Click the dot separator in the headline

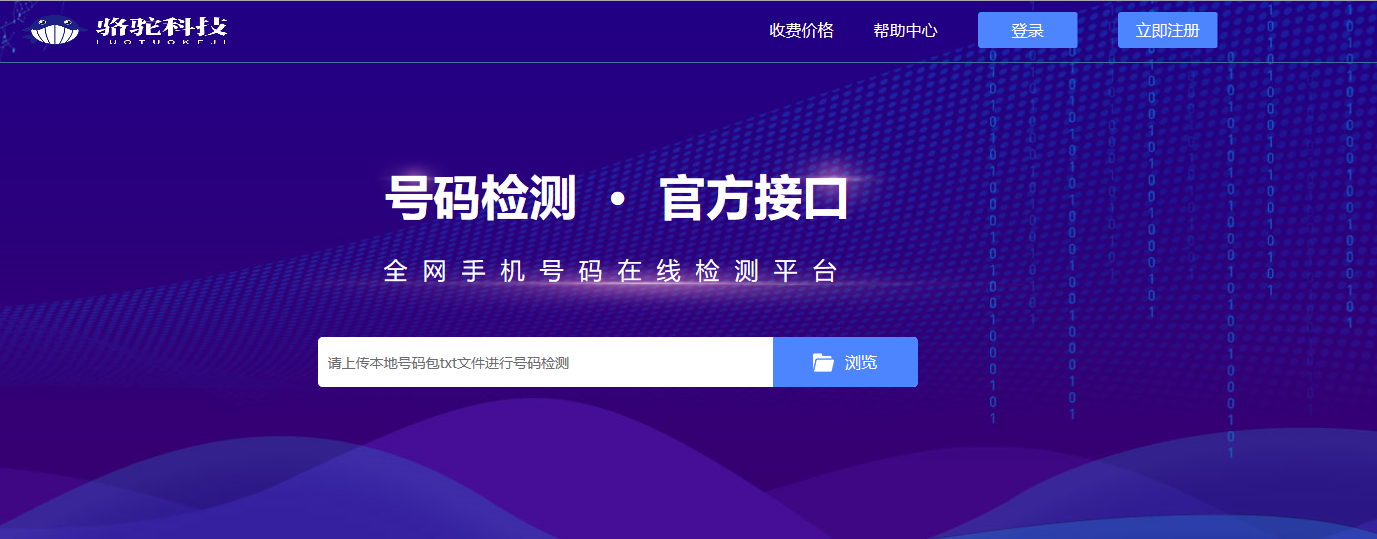(x=617, y=200)
